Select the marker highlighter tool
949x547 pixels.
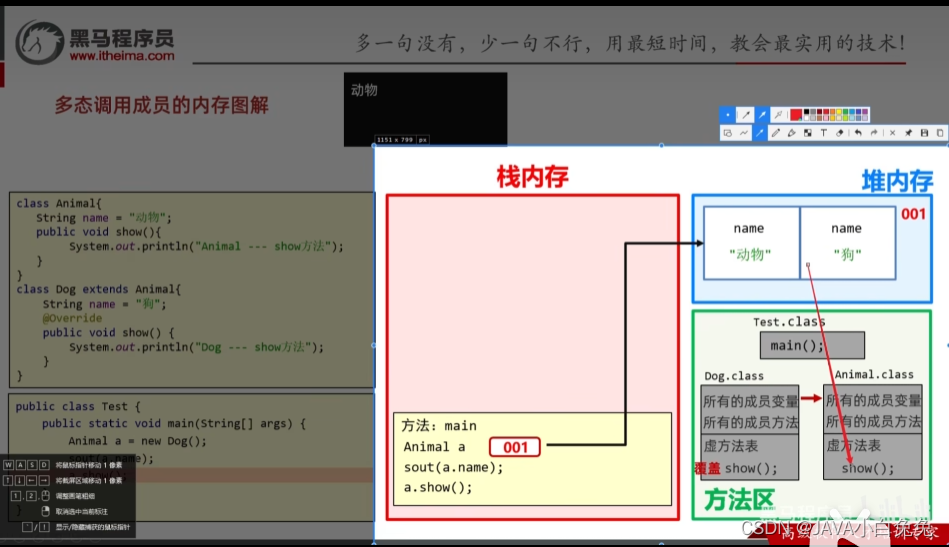point(792,133)
